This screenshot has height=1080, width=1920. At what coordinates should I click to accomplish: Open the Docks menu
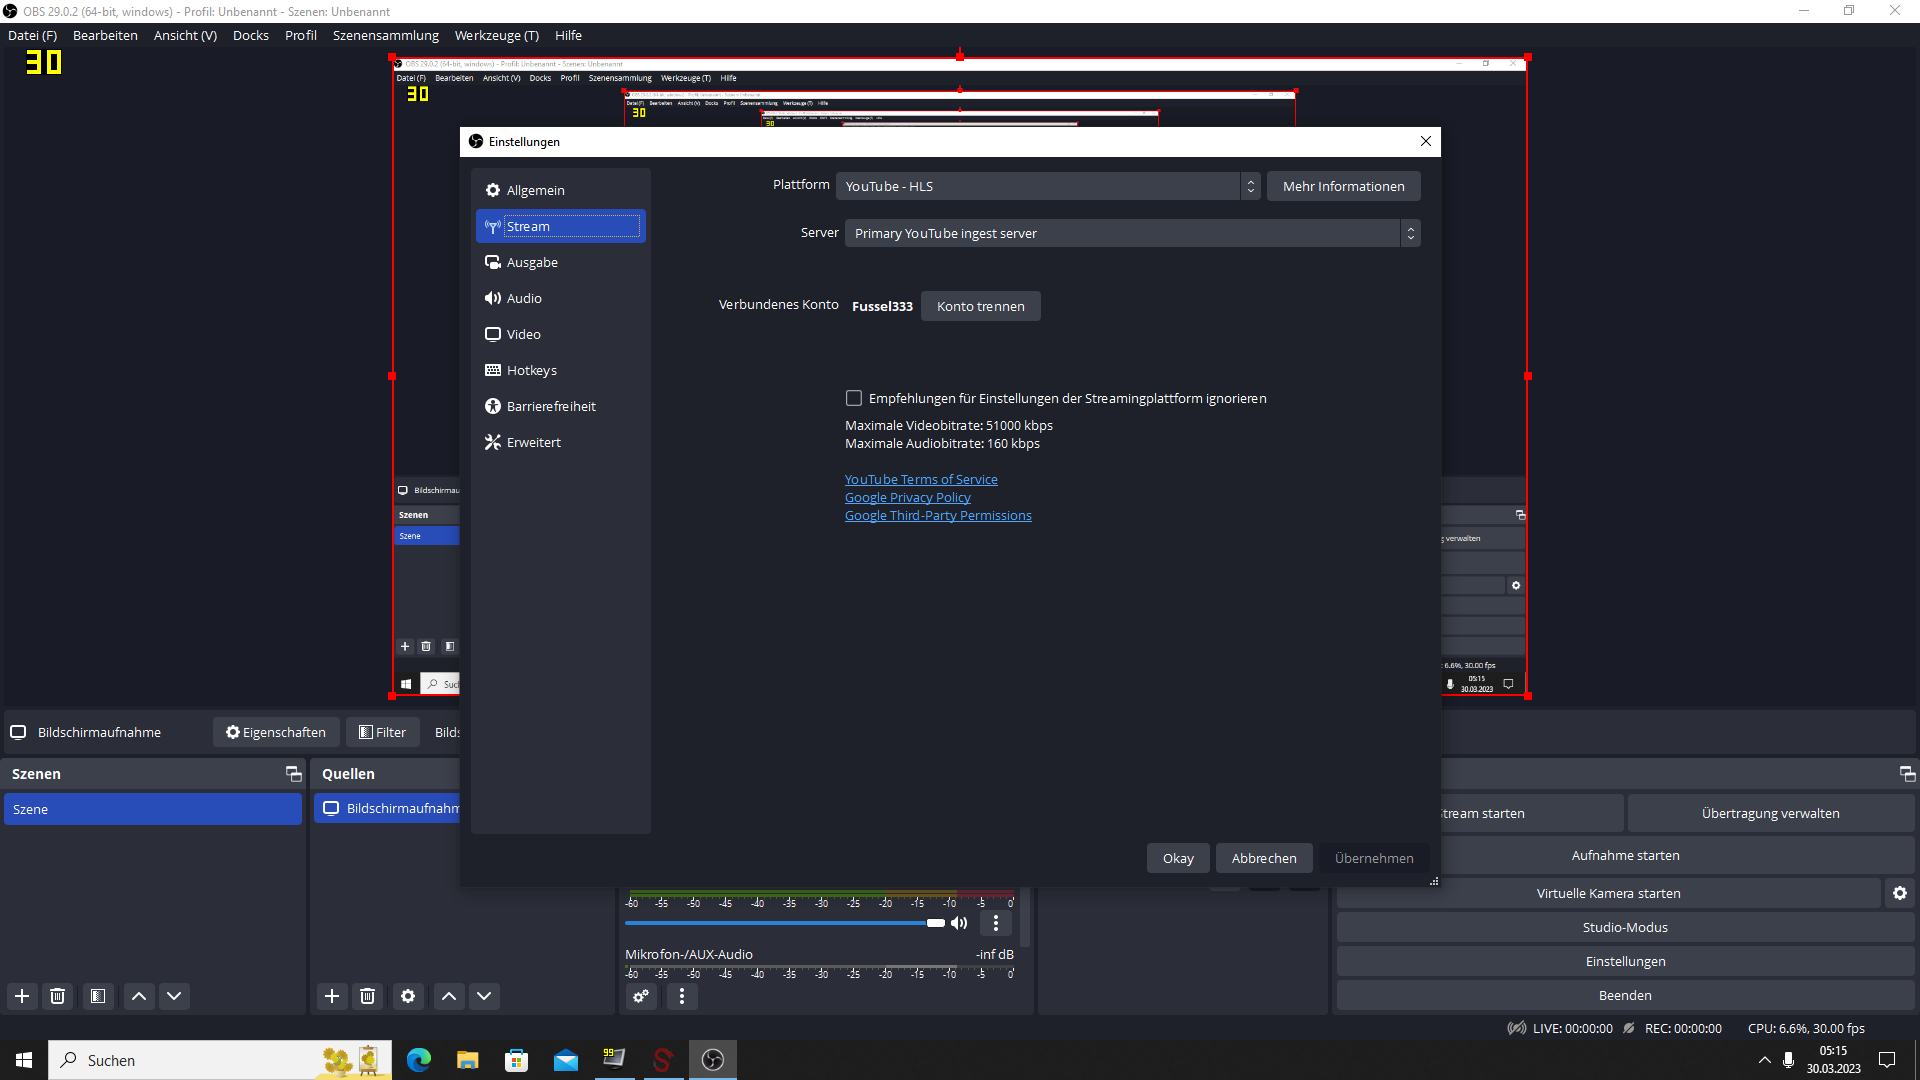pos(251,35)
